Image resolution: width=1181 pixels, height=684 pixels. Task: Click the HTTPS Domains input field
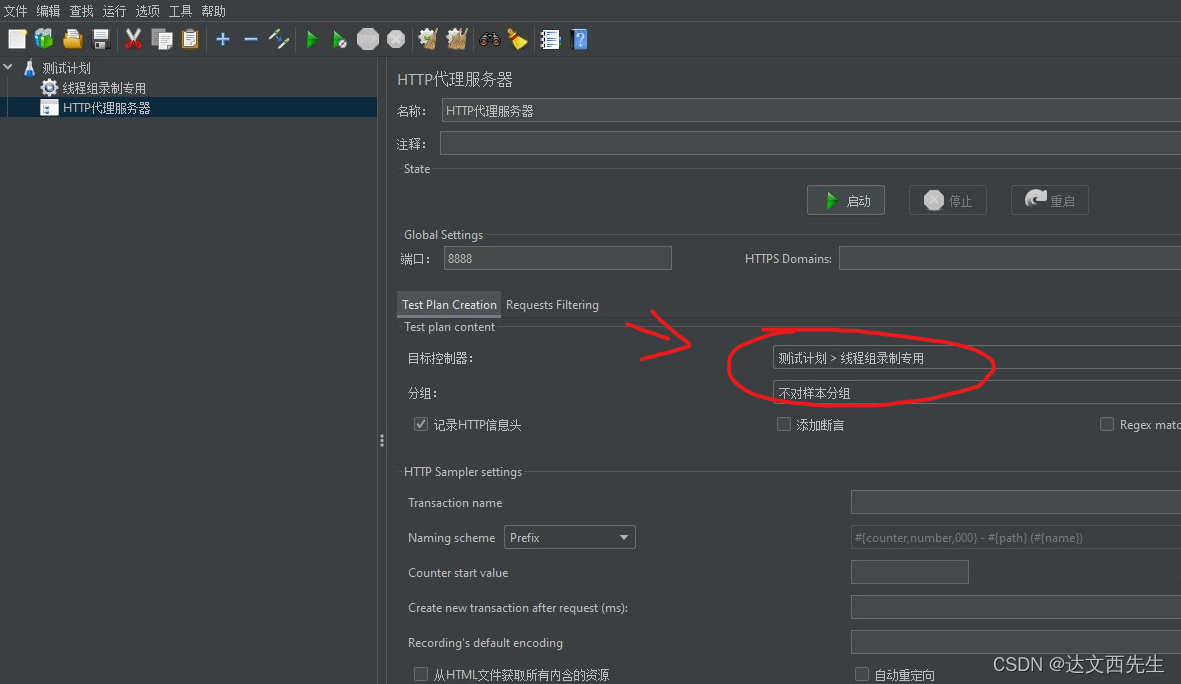point(1010,258)
